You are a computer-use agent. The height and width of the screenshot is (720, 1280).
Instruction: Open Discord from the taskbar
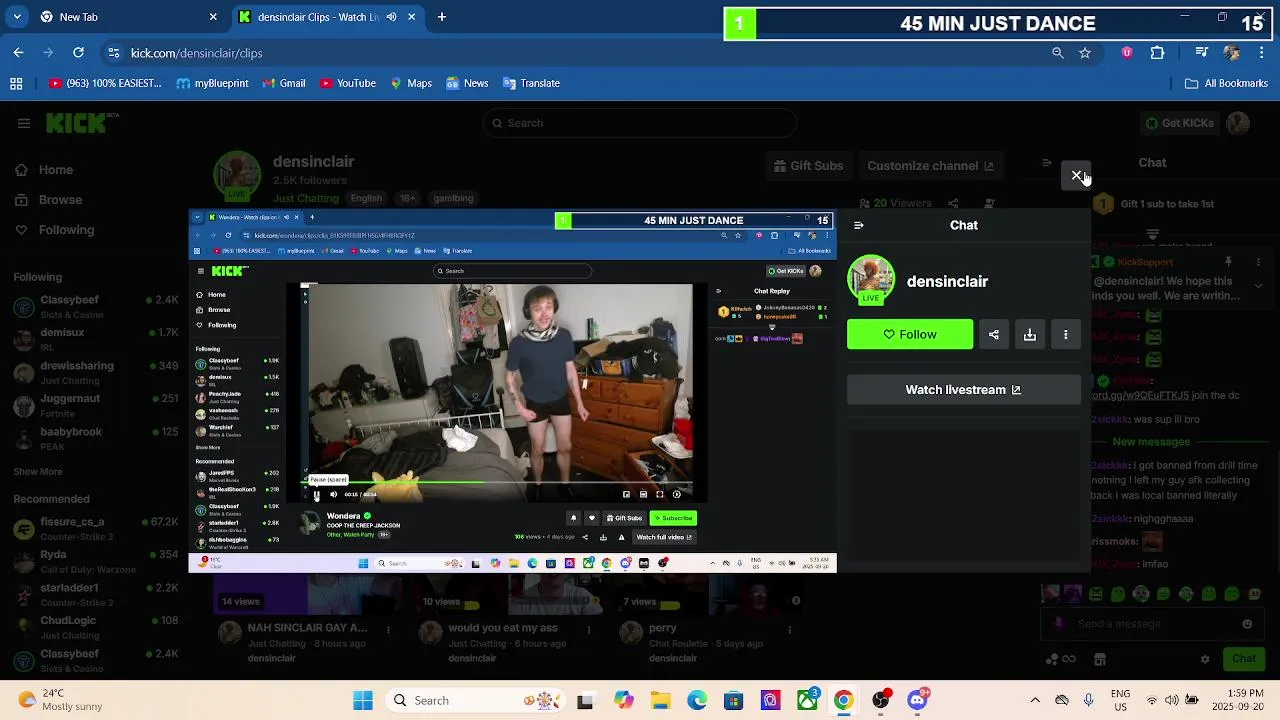(917, 700)
